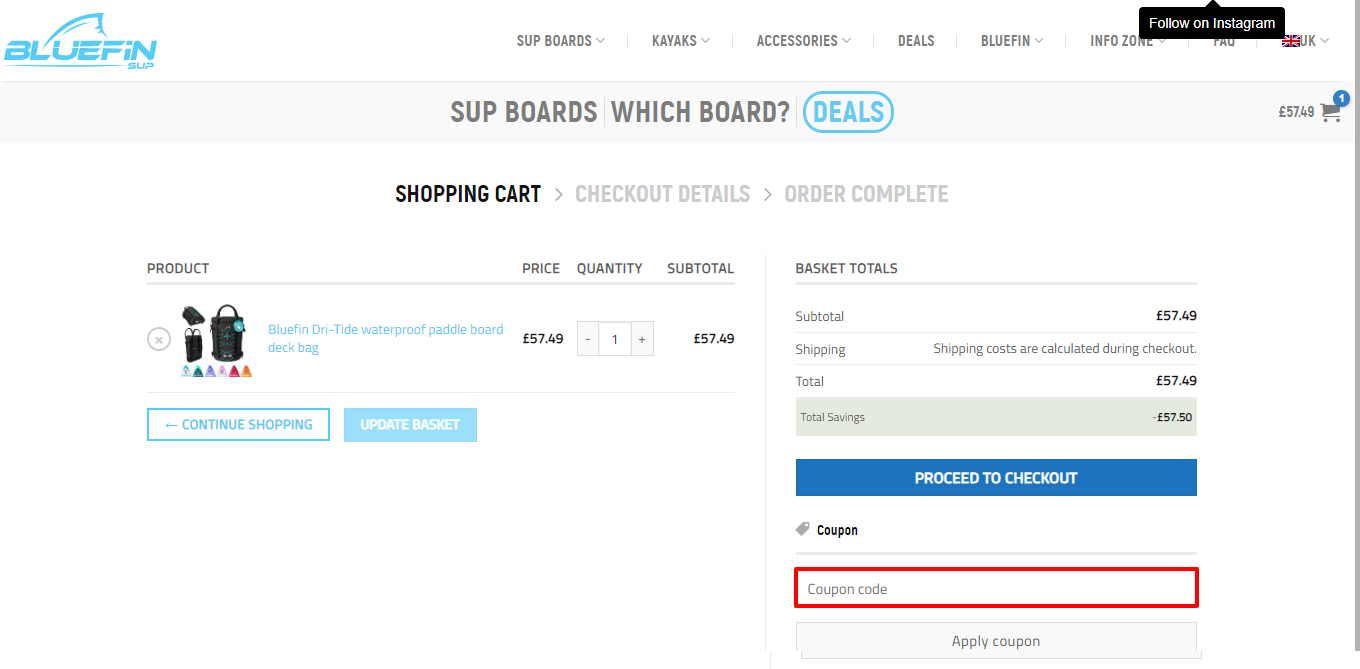Select the FAQ menu item
1360x669 pixels.
pyautogui.click(x=1224, y=41)
